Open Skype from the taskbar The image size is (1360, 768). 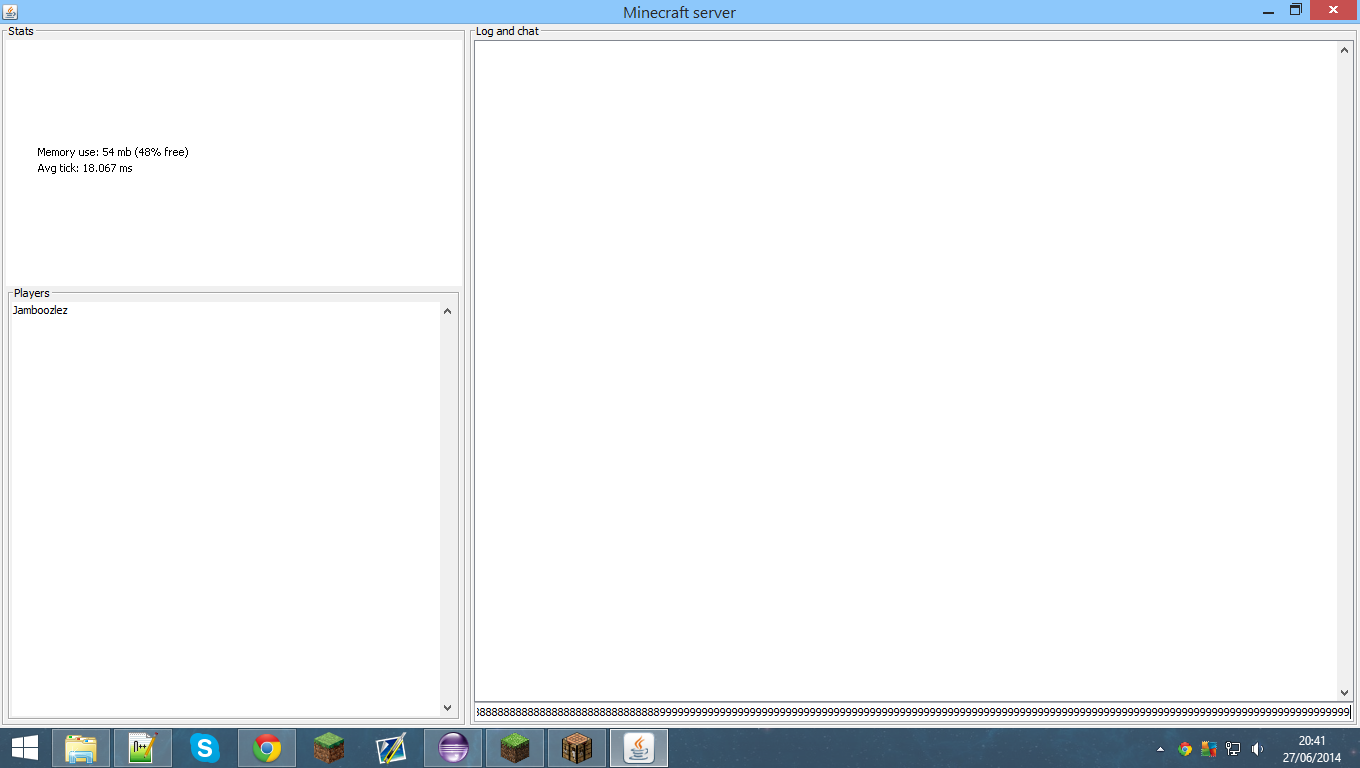pos(205,748)
